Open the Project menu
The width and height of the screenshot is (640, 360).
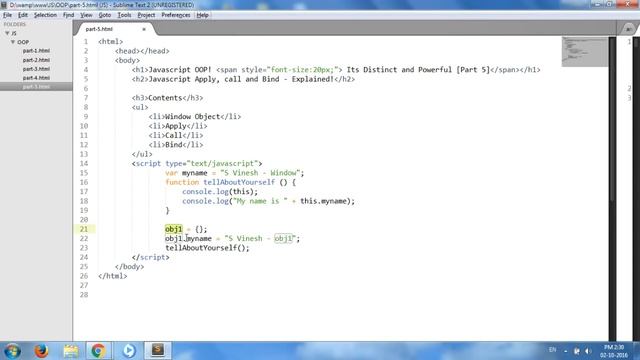tap(146, 15)
